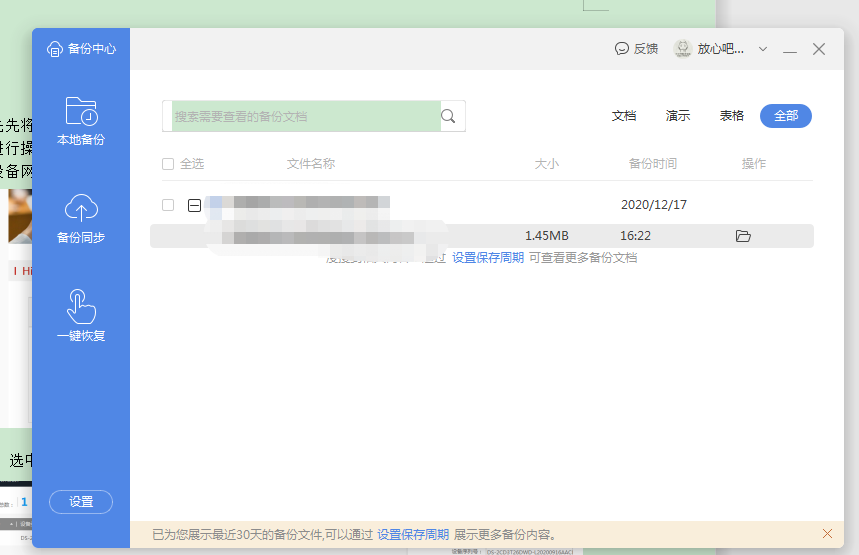This screenshot has height=555, width=859.
Task: Collapse the 2020/12/17 backup group
Action: [194, 205]
